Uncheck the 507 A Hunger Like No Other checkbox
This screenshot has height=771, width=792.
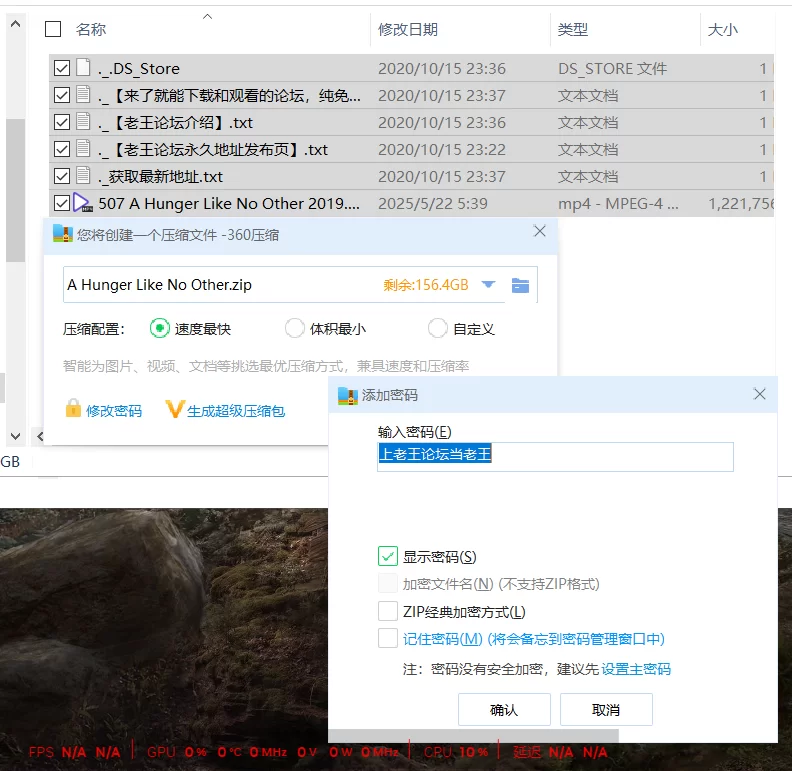pos(62,203)
